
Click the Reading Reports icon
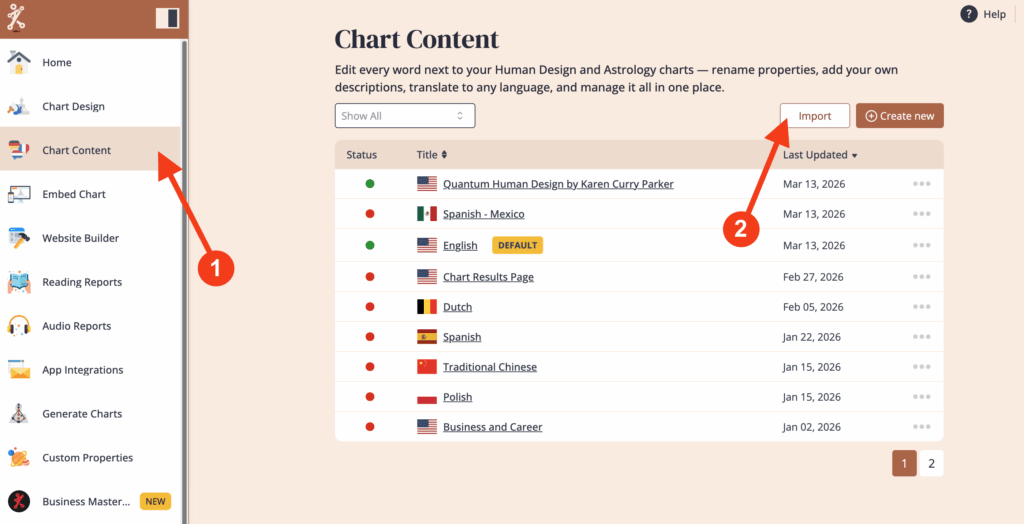(x=19, y=282)
